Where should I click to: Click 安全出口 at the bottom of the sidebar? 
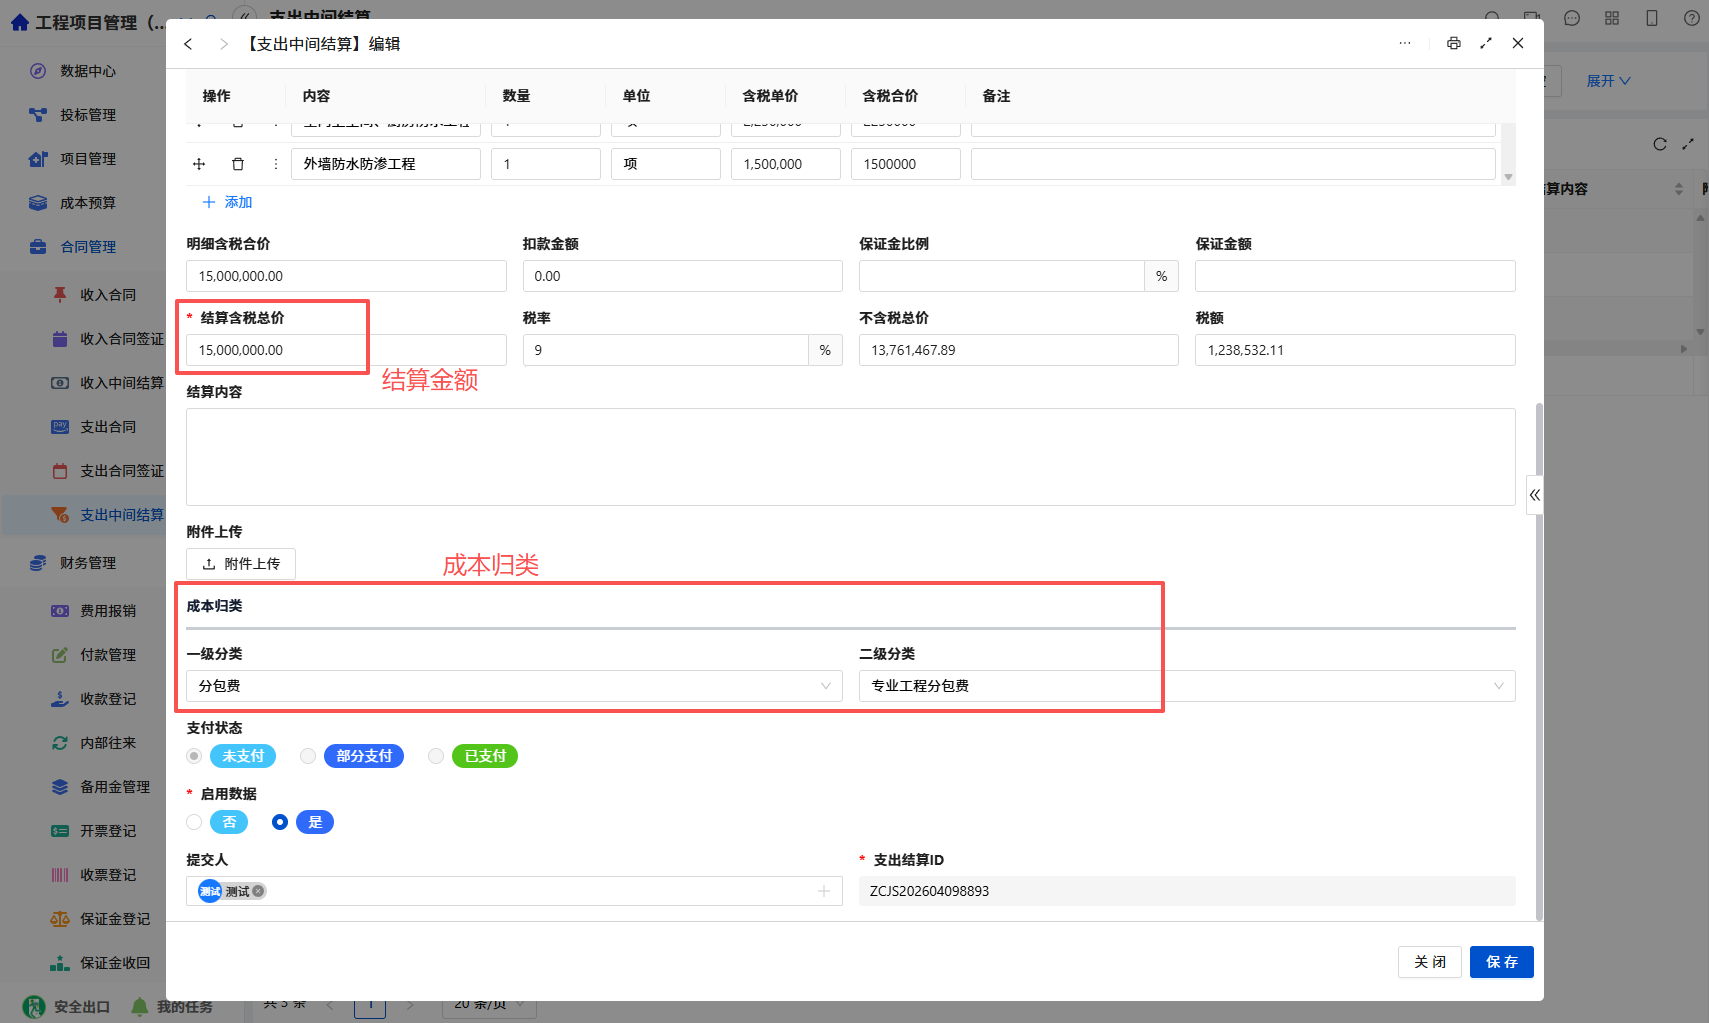tap(67, 1006)
